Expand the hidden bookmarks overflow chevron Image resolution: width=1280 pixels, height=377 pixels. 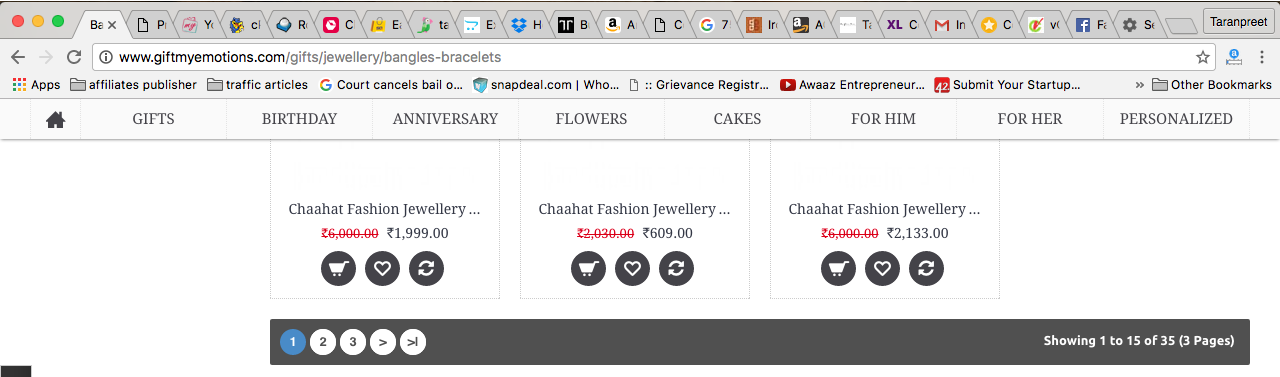[x=1140, y=85]
